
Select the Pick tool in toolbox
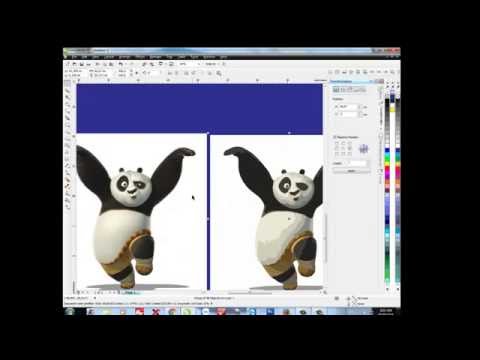point(68,83)
